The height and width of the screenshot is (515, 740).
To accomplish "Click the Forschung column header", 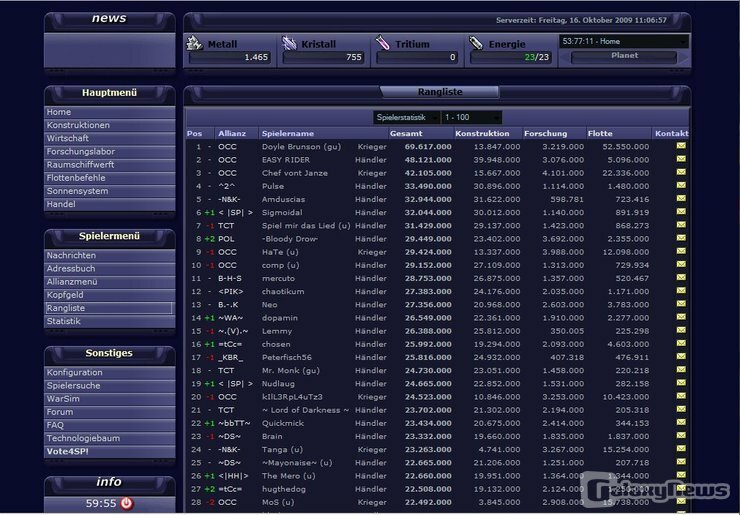I will (x=546, y=134).
